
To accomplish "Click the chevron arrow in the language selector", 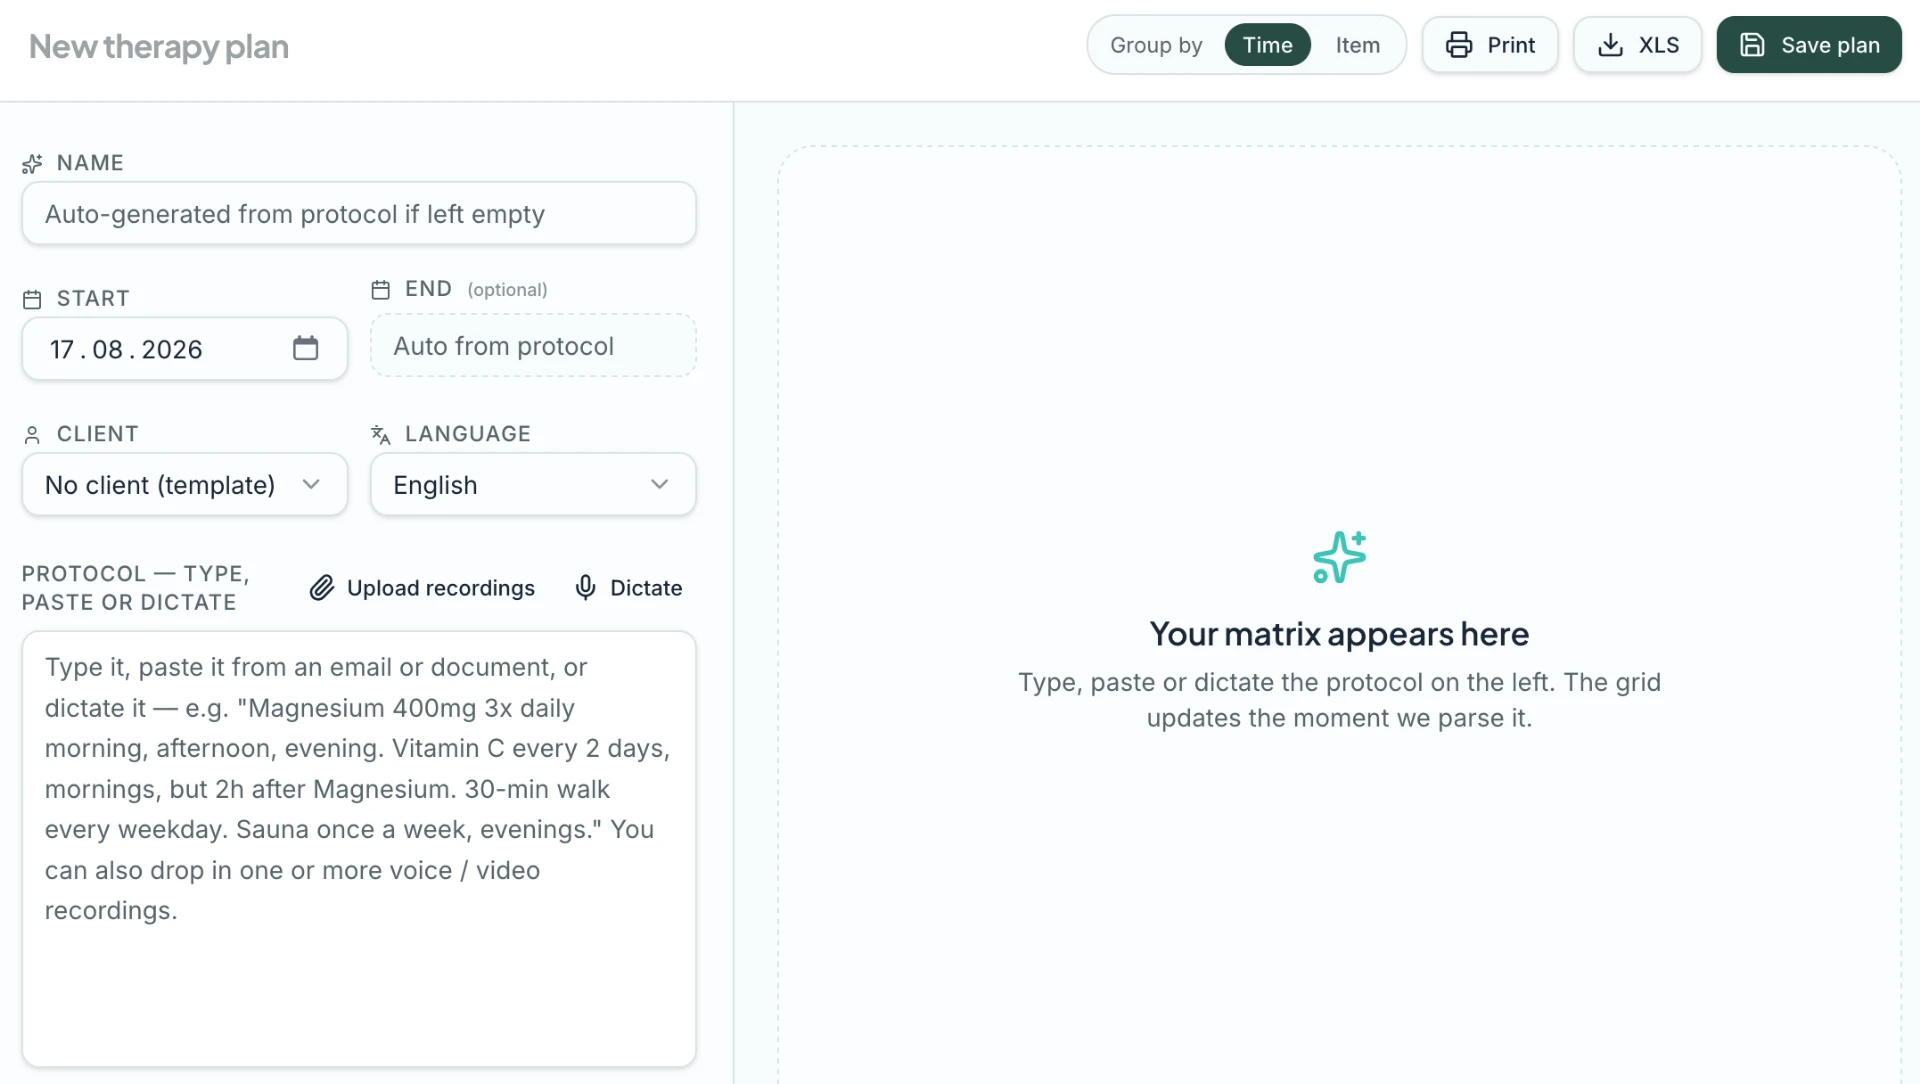I will pos(659,485).
